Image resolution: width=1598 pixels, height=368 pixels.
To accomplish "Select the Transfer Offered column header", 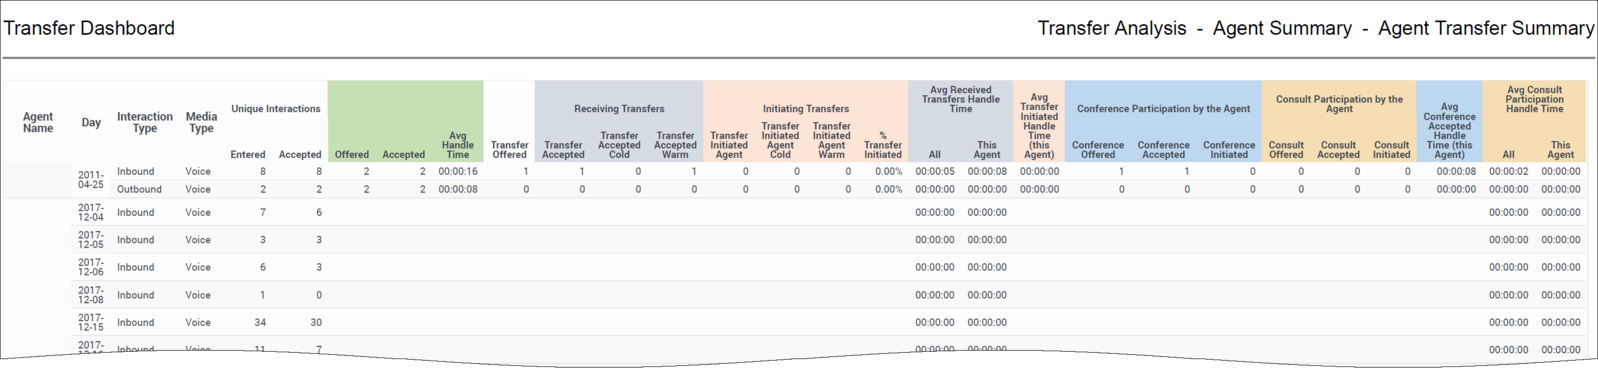I will point(509,150).
